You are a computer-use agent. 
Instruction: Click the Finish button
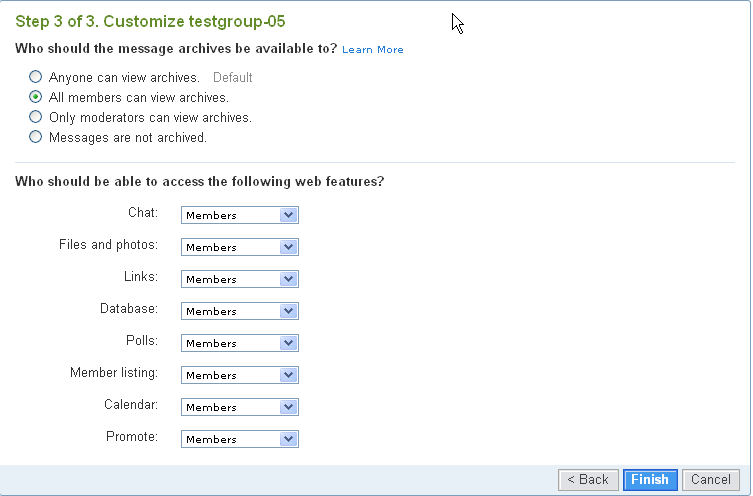tap(650, 480)
